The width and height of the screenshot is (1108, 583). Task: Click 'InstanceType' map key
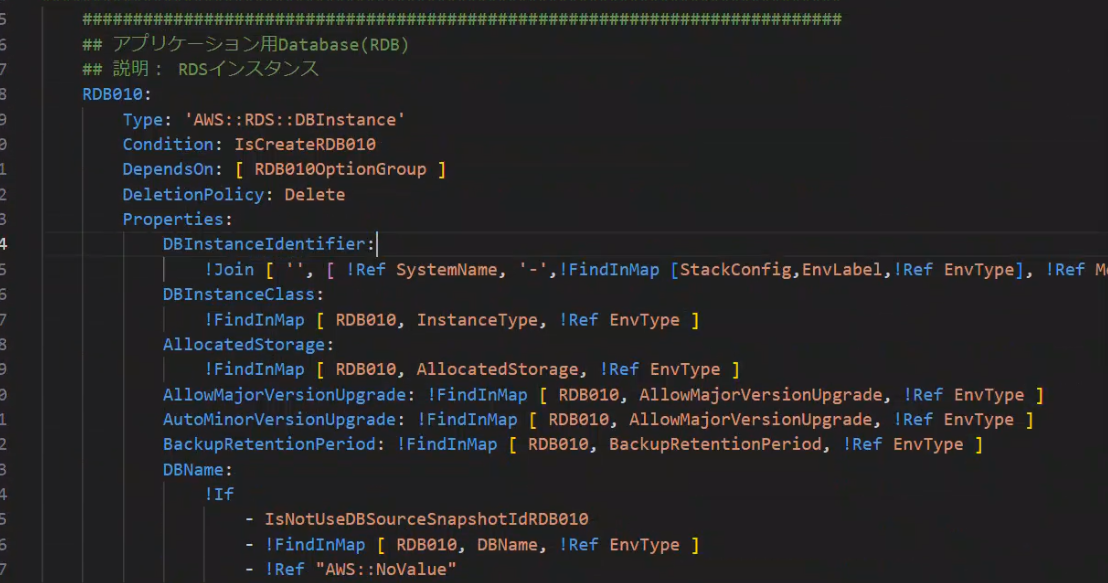pos(477,320)
